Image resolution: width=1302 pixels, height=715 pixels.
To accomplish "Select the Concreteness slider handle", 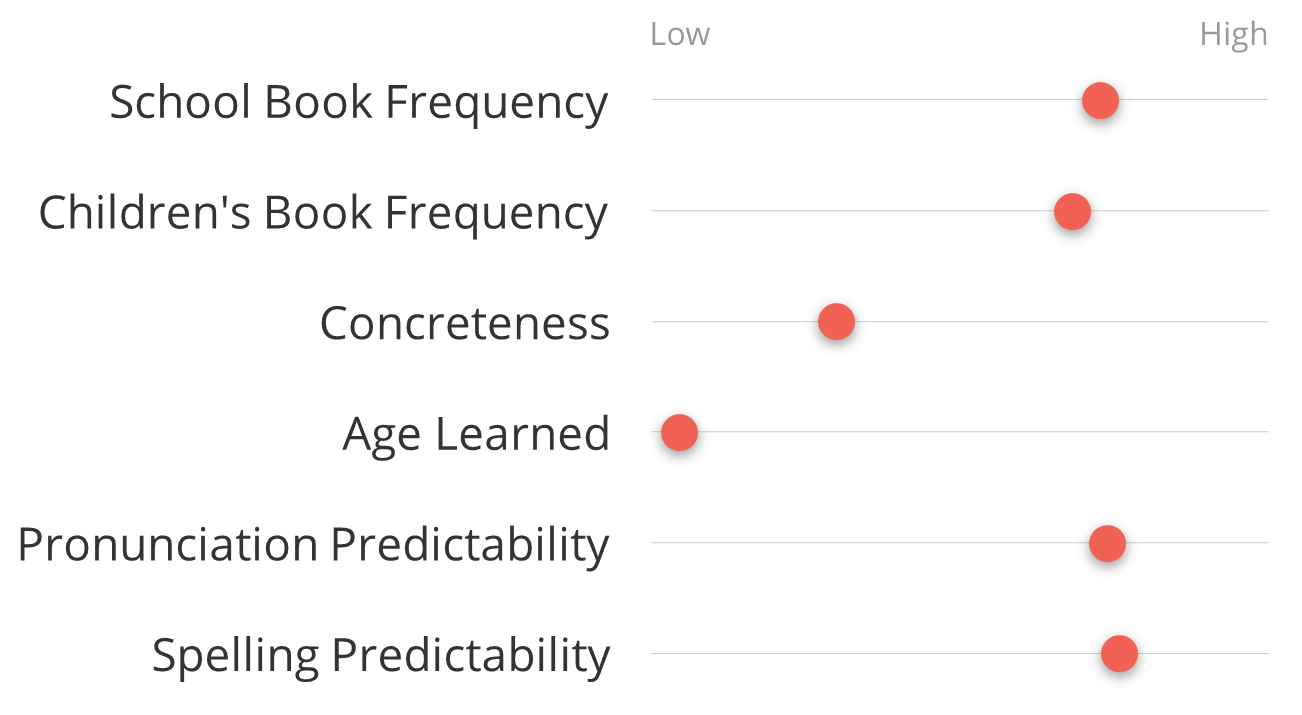I will point(836,322).
